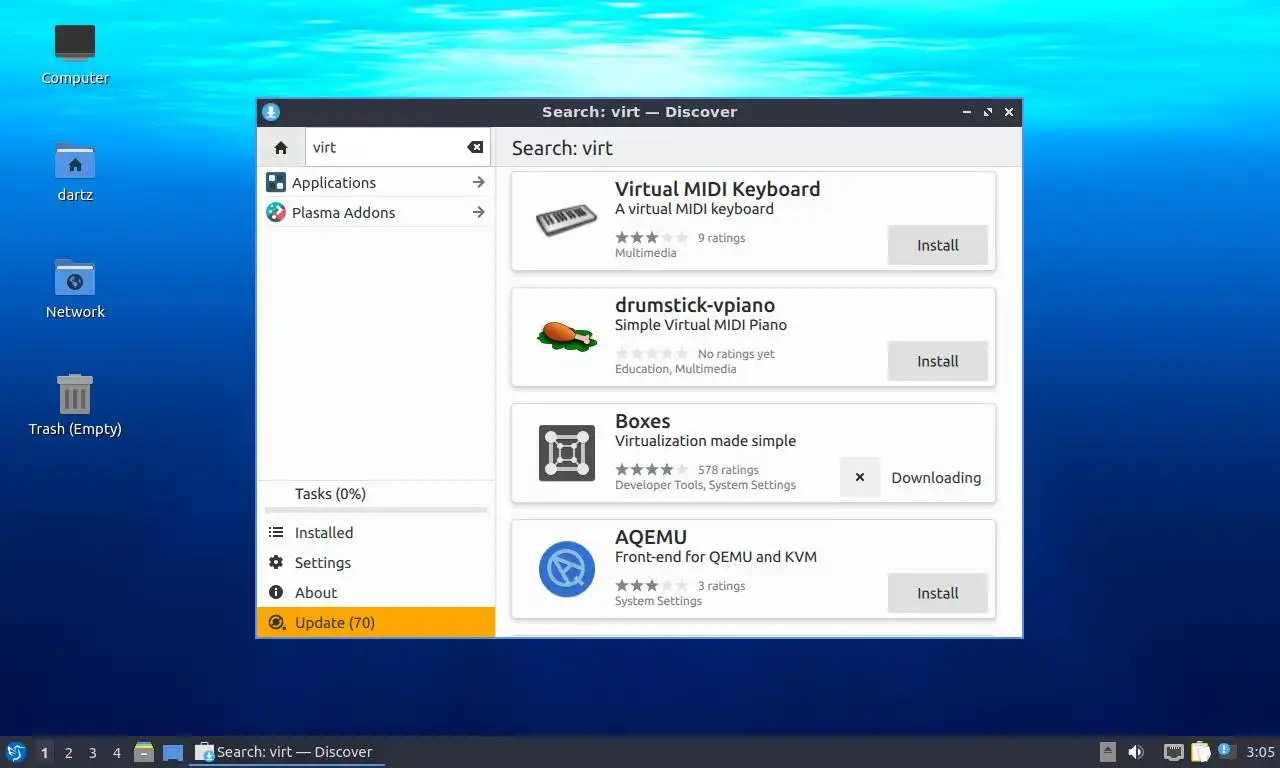Click the Update refresh icon
The height and width of the screenshot is (768, 1280).
point(276,622)
